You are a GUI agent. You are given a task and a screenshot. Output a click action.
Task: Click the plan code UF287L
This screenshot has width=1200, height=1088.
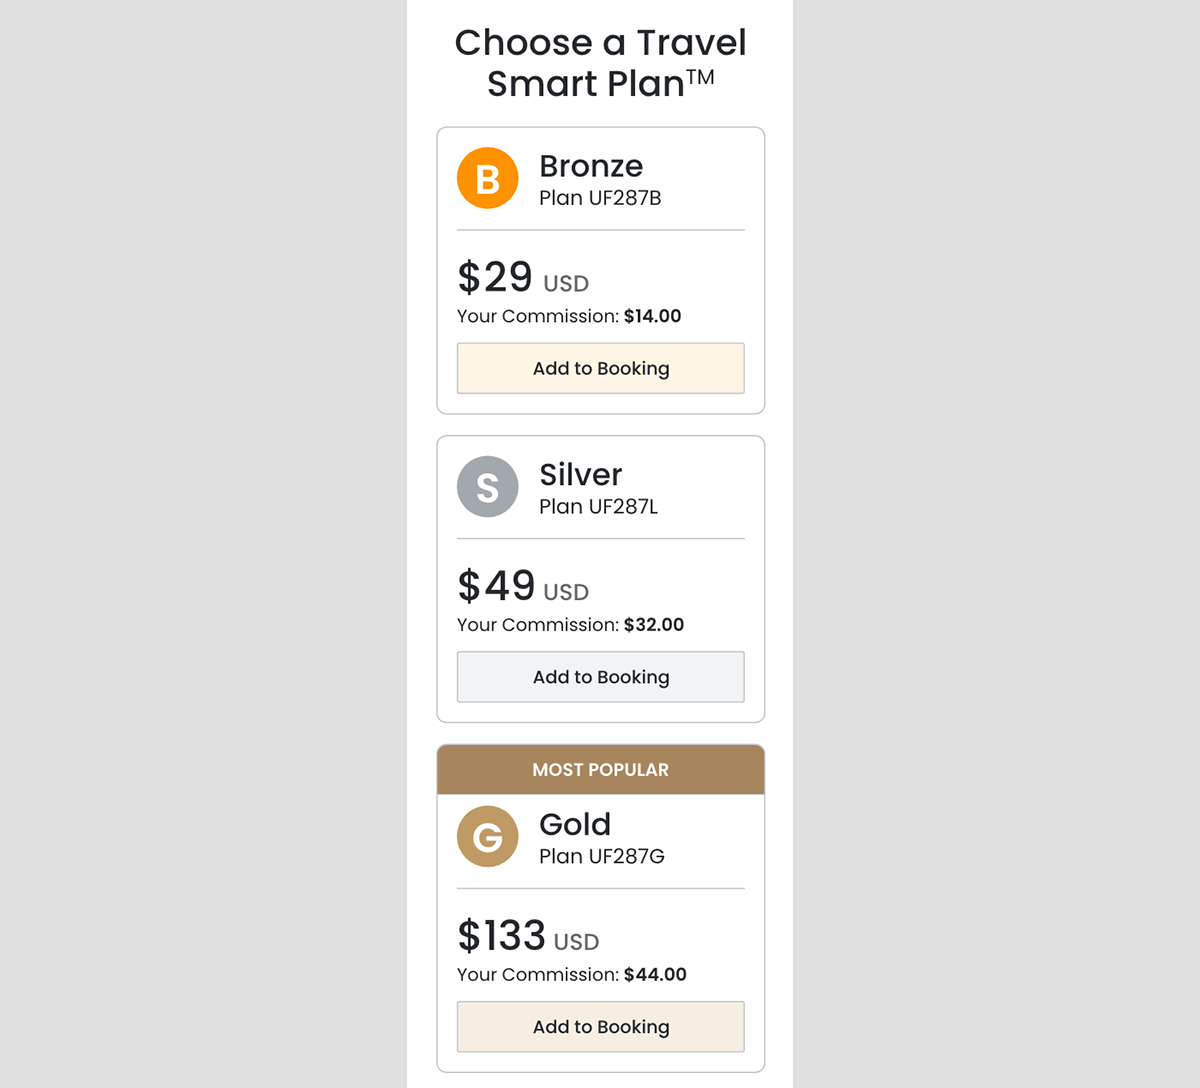[x=598, y=507]
